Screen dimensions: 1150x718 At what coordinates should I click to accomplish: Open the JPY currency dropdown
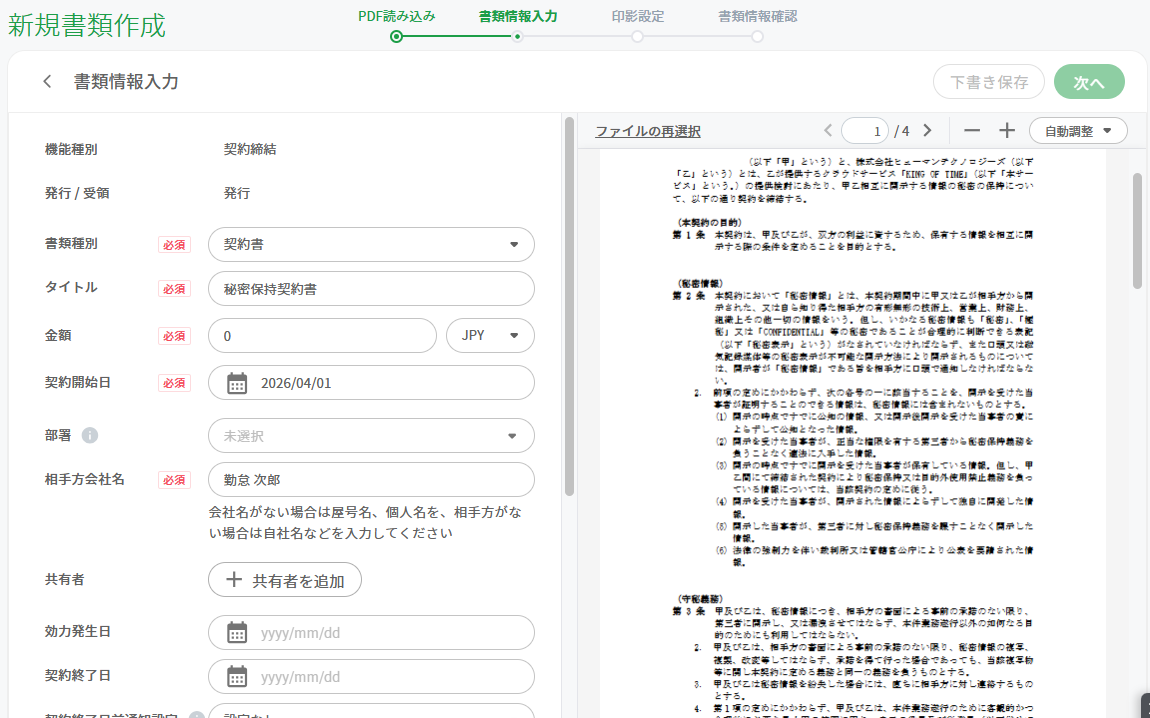click(490, 335)
